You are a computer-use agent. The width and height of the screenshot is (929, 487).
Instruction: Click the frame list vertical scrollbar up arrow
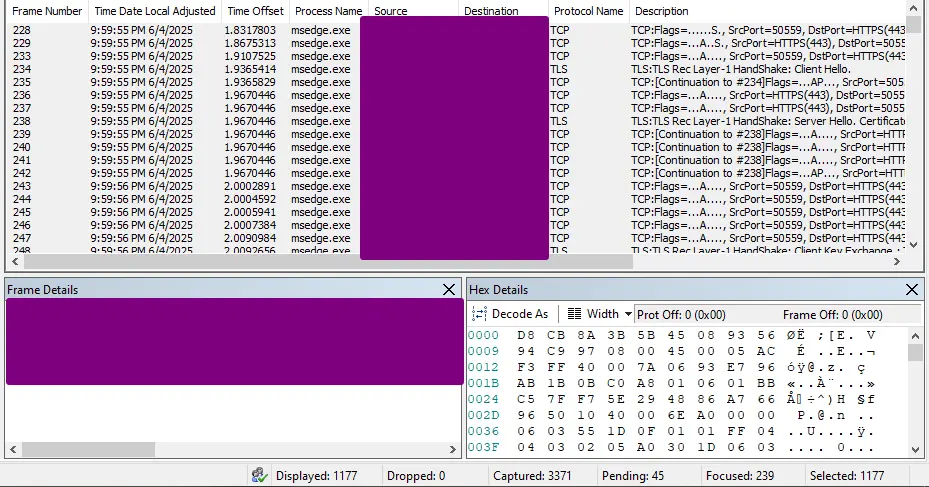(x=914, y=8)
